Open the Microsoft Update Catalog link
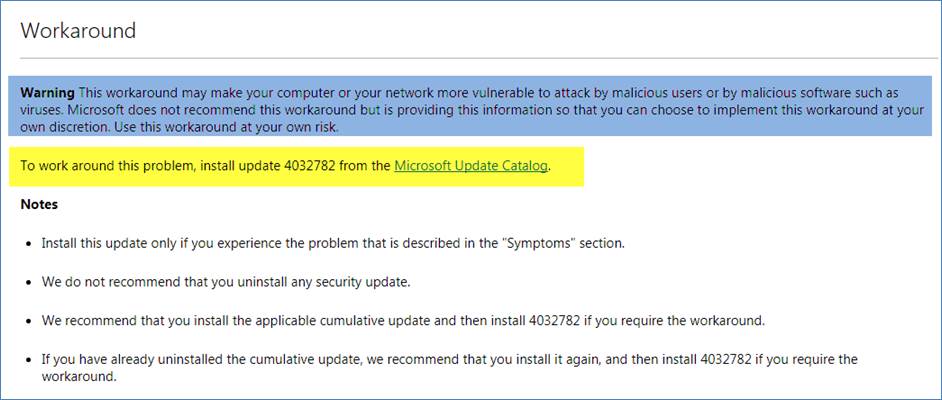This screenshot has width=942, height=400. pyautogui.click(x=471, y=165)
